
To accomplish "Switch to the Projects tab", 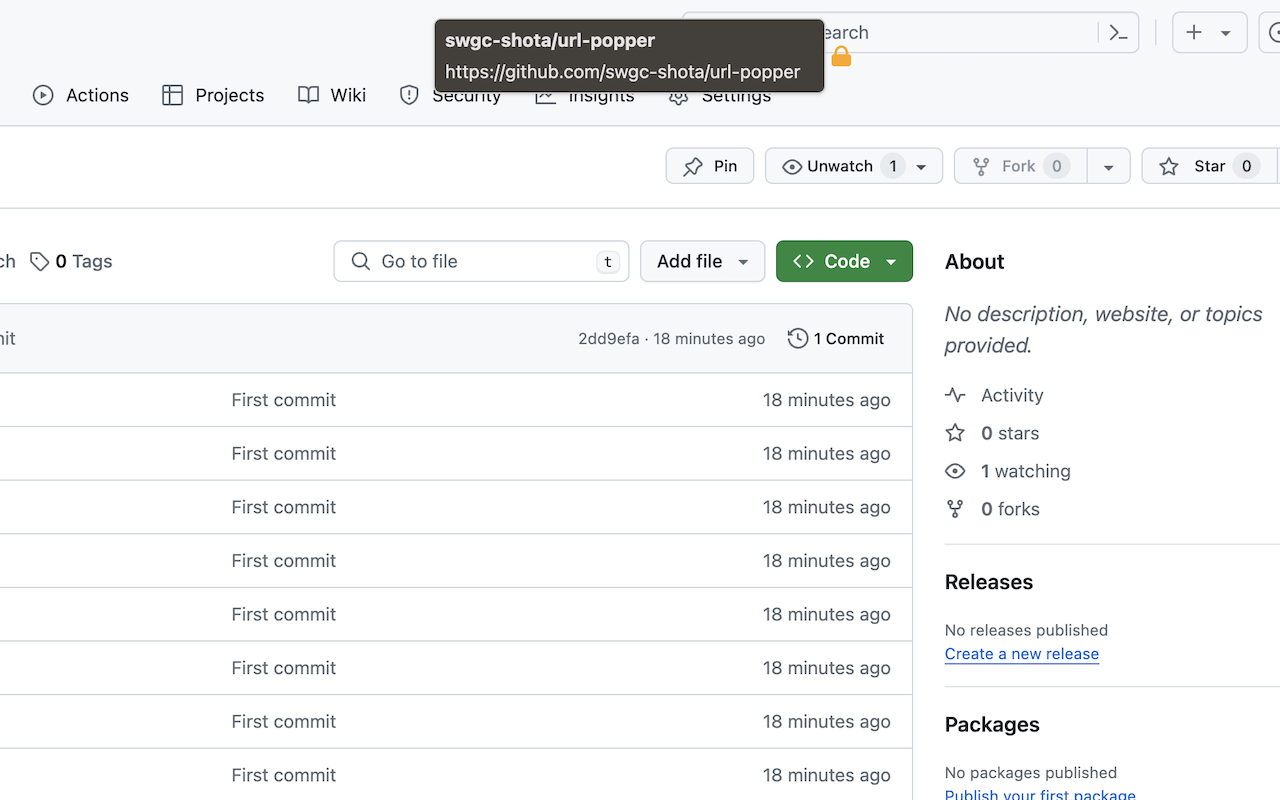I will [x=213, y=95].
